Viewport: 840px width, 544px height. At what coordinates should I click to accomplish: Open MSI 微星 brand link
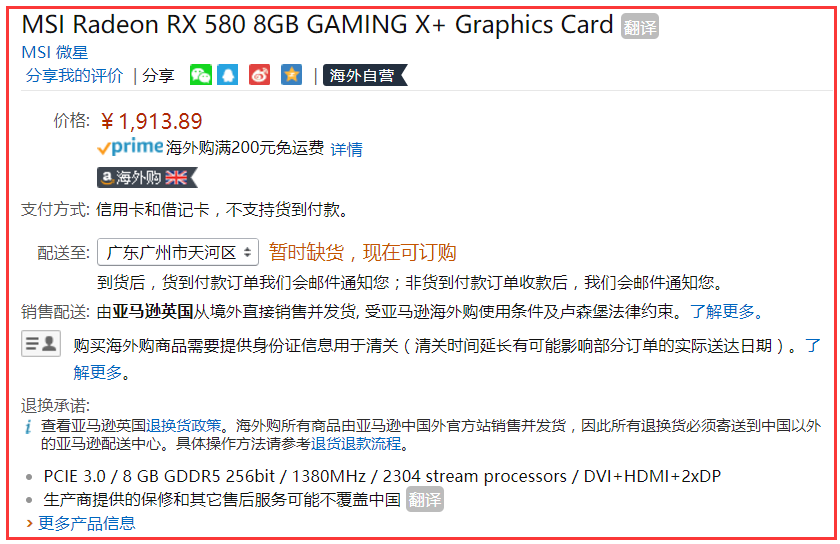[55, 53]
